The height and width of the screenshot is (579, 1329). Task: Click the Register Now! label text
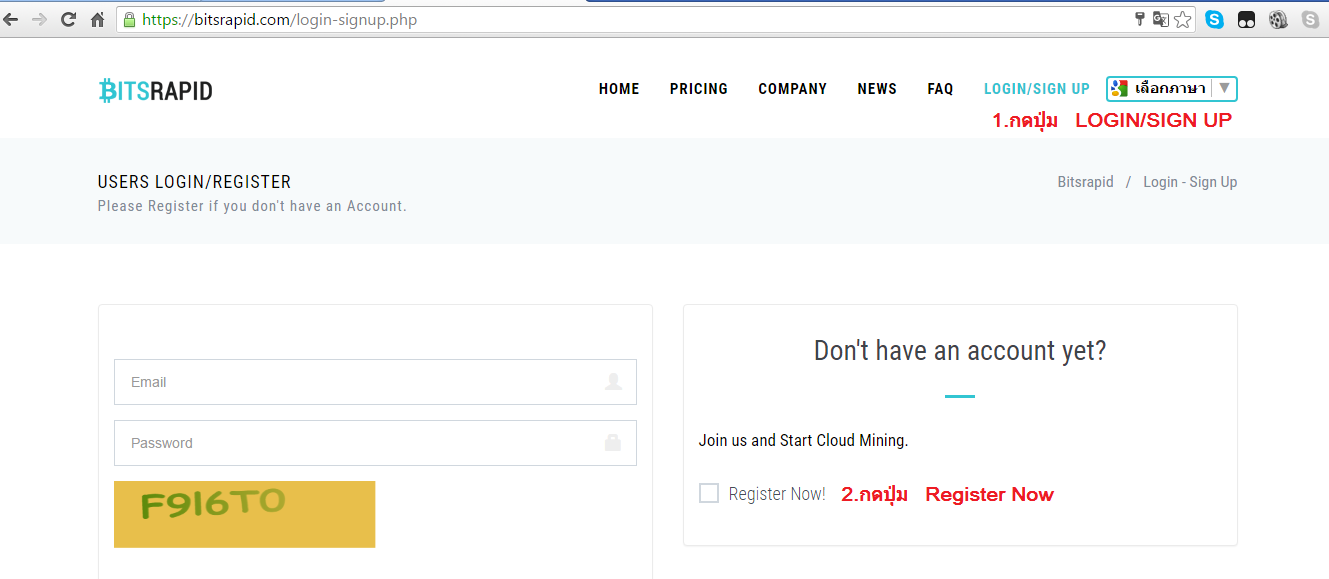tap(777, 494)
